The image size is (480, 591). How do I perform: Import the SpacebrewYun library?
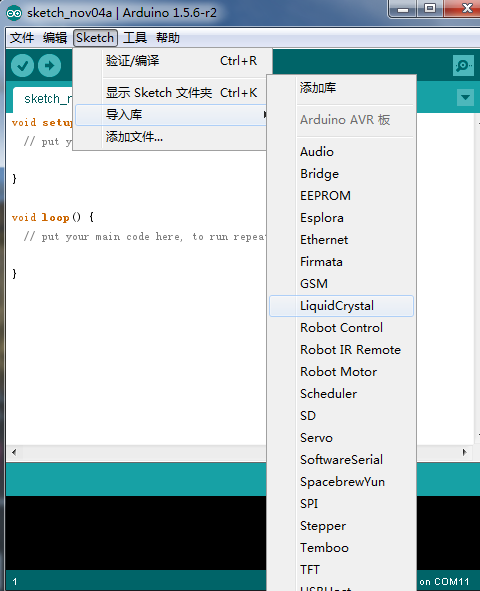(x=341, y=482)
